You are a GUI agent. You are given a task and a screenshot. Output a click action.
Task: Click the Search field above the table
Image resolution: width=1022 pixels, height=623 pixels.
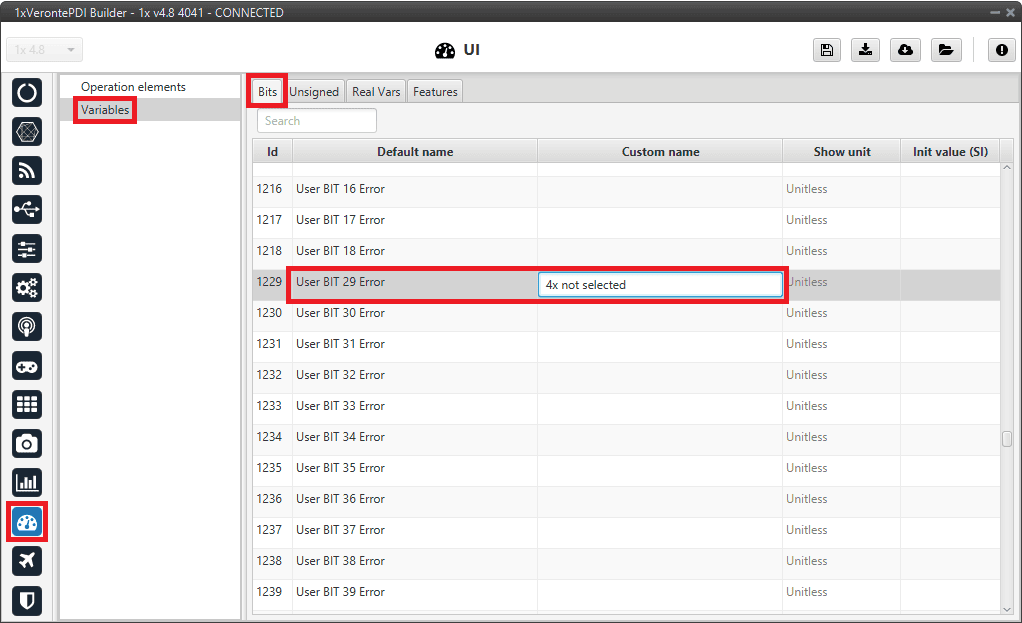point(317,121)
